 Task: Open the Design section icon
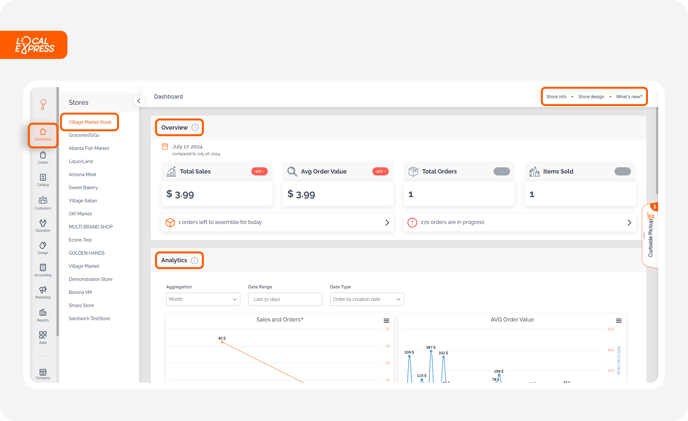[x=43, y=248]
